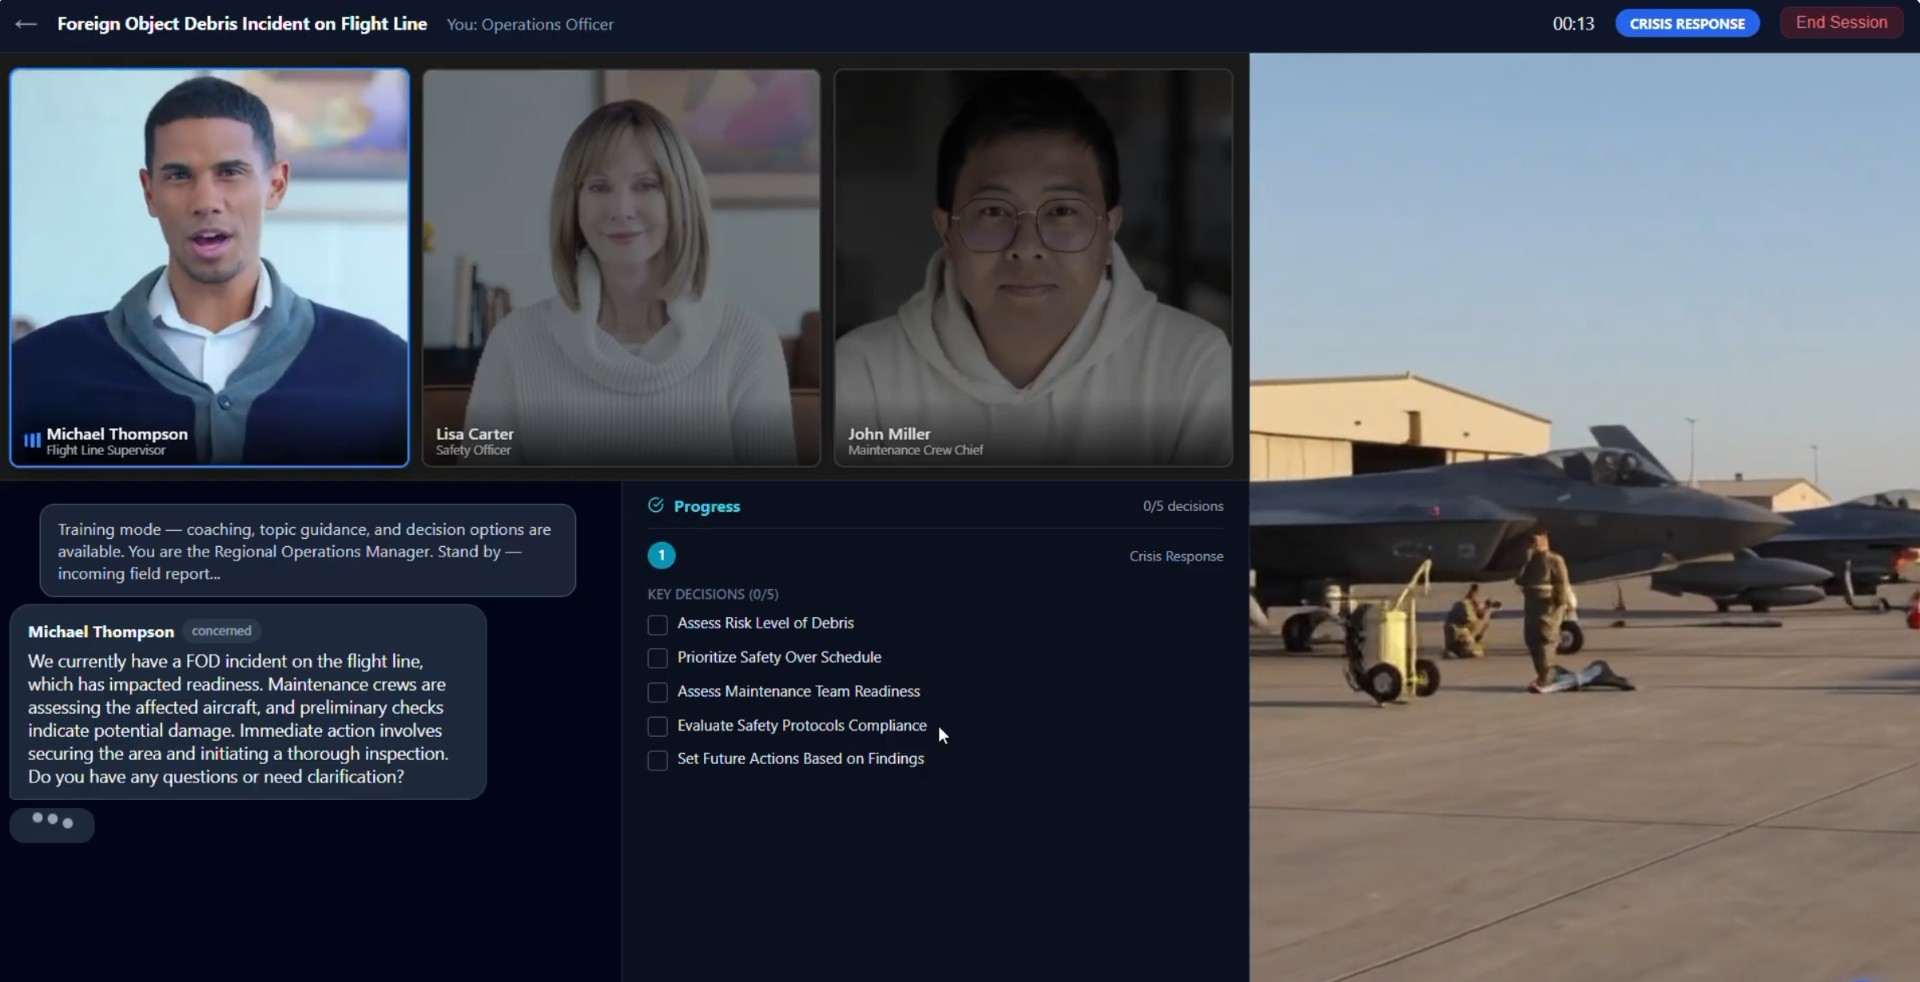The height and width of the screenshot is (982, 1920).
Task: Click the "You: Operations Officer" role label
Action: point(530,24)
